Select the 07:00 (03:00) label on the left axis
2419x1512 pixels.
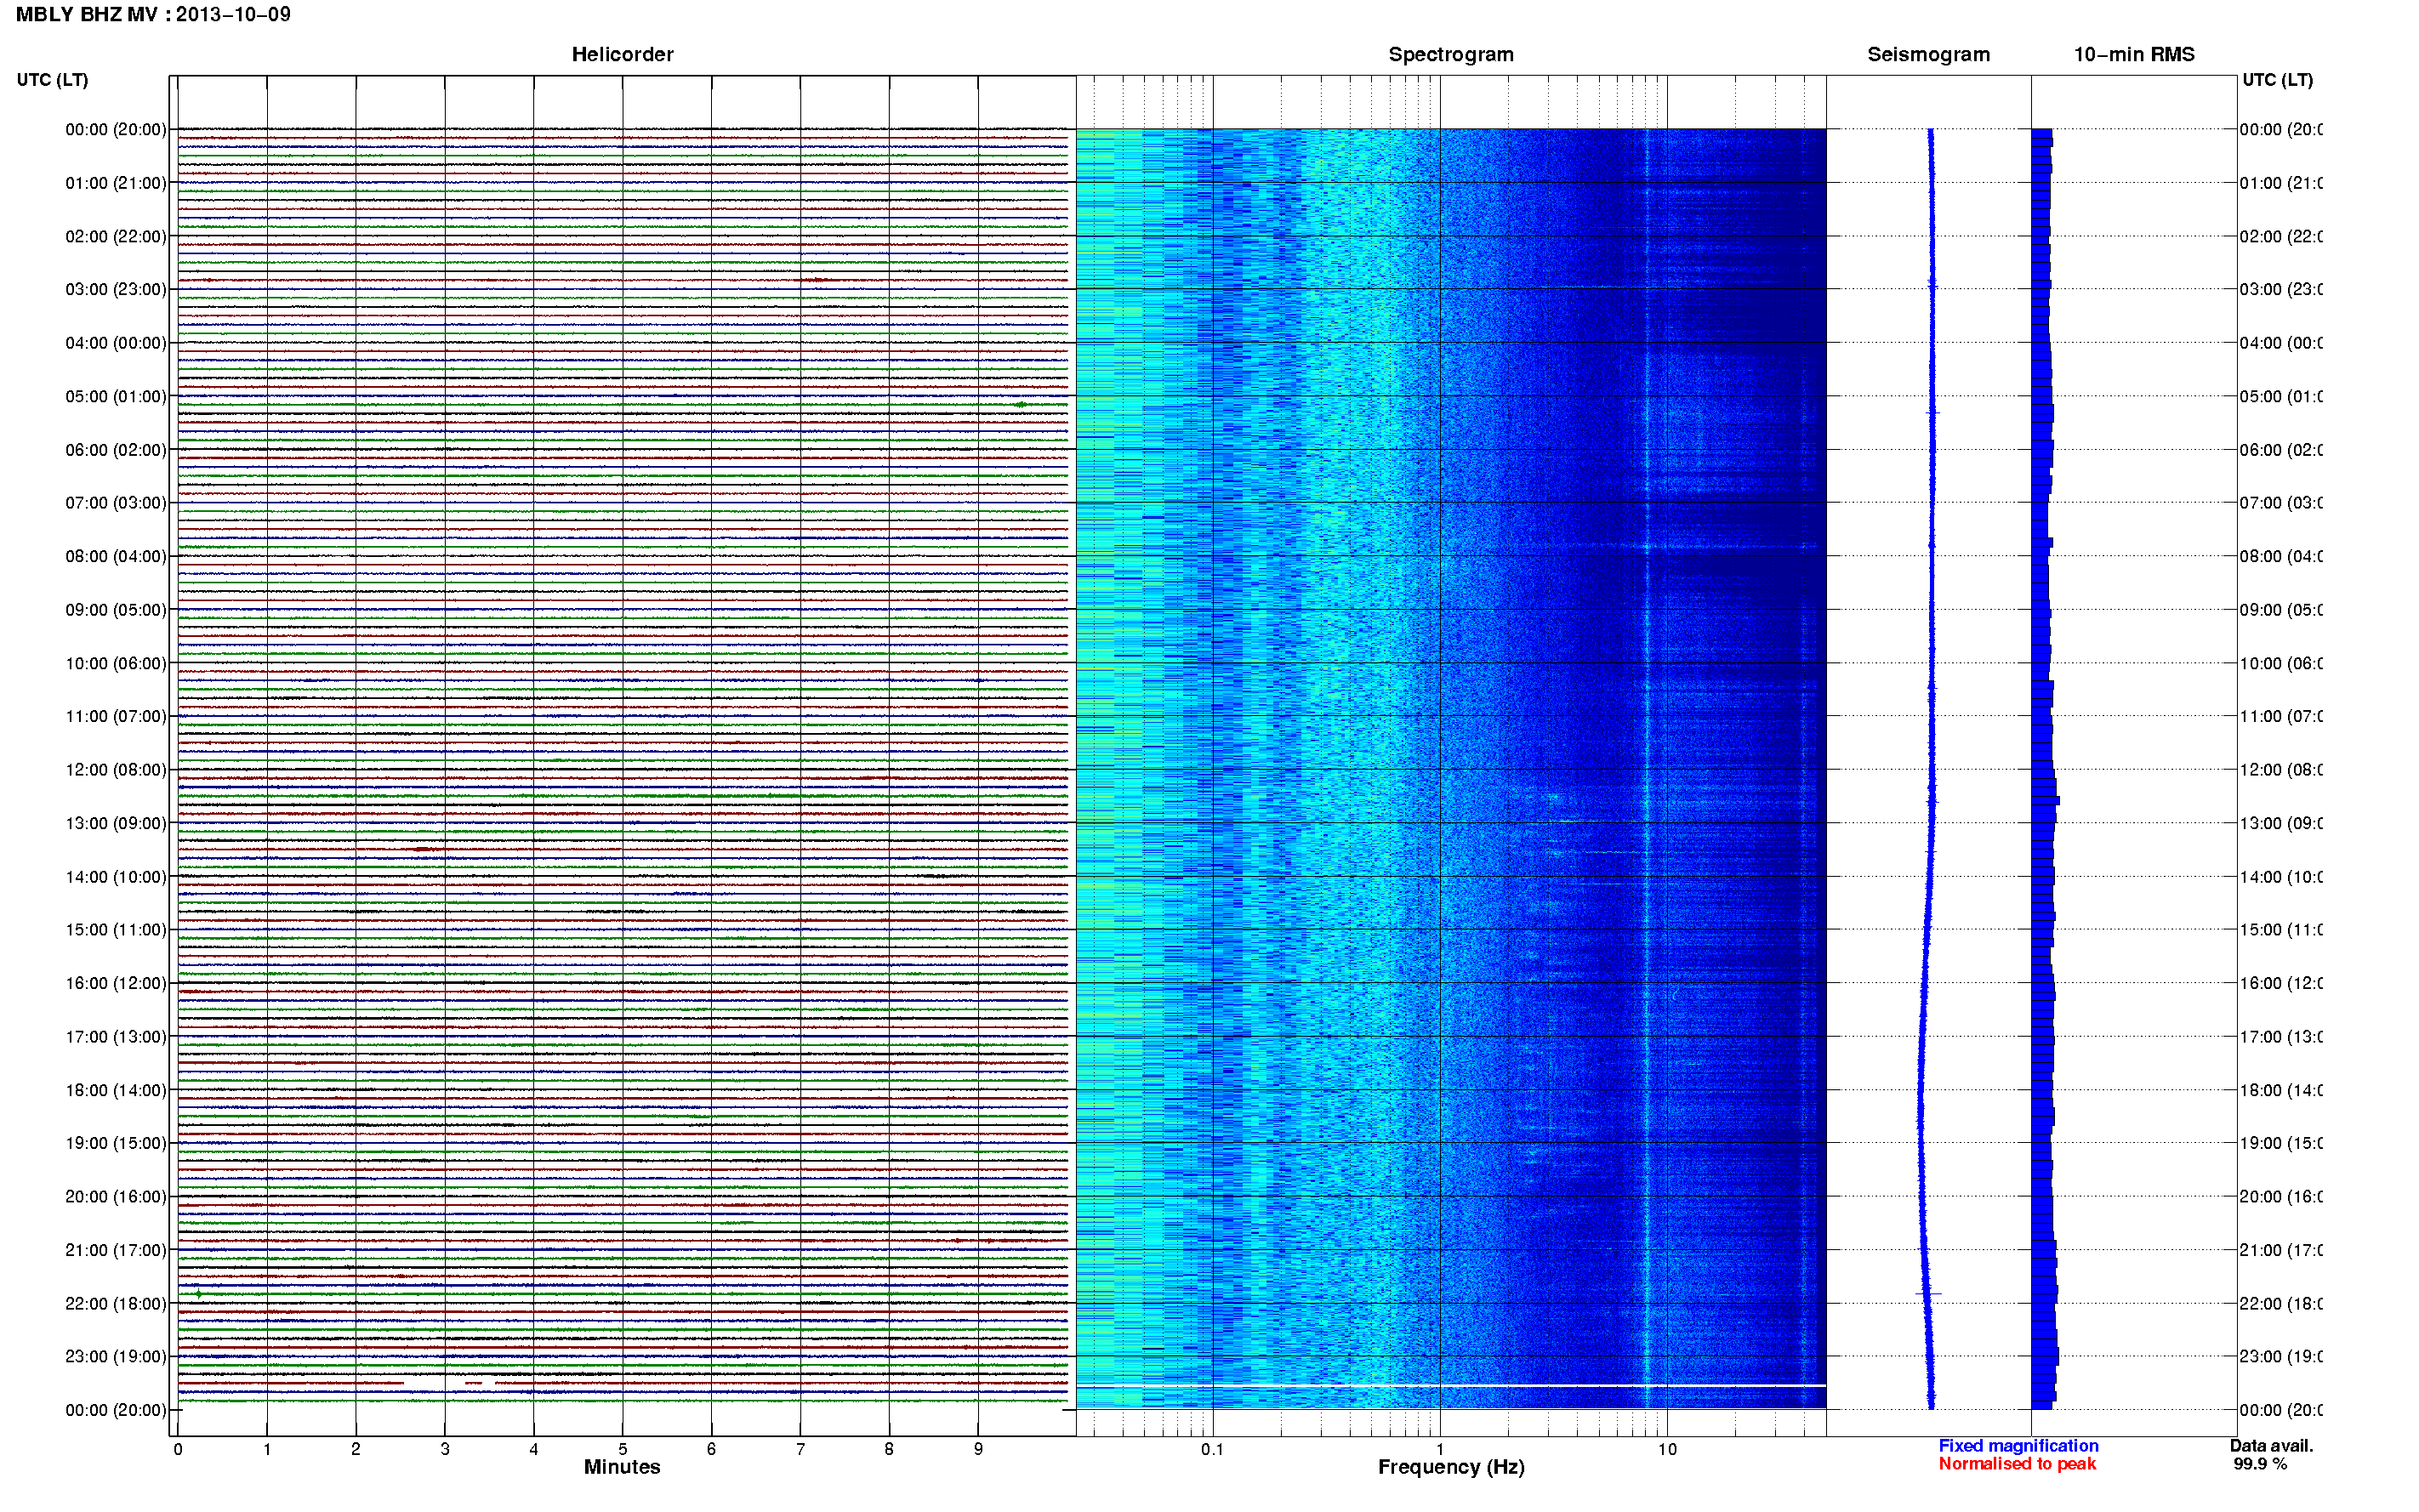point(116,502)
